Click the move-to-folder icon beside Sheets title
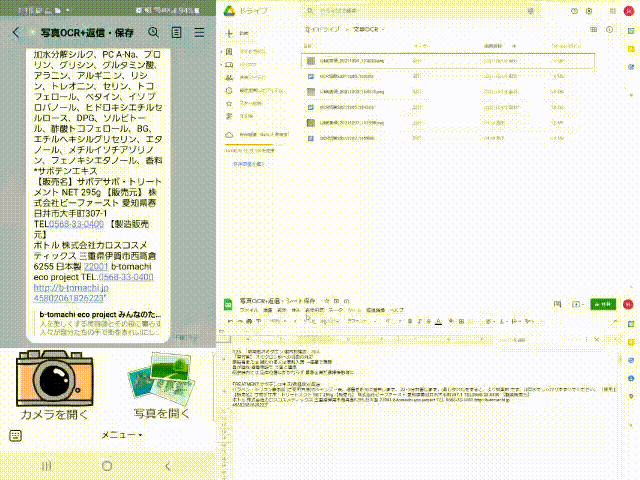640x480 pixels. (336, 301)
